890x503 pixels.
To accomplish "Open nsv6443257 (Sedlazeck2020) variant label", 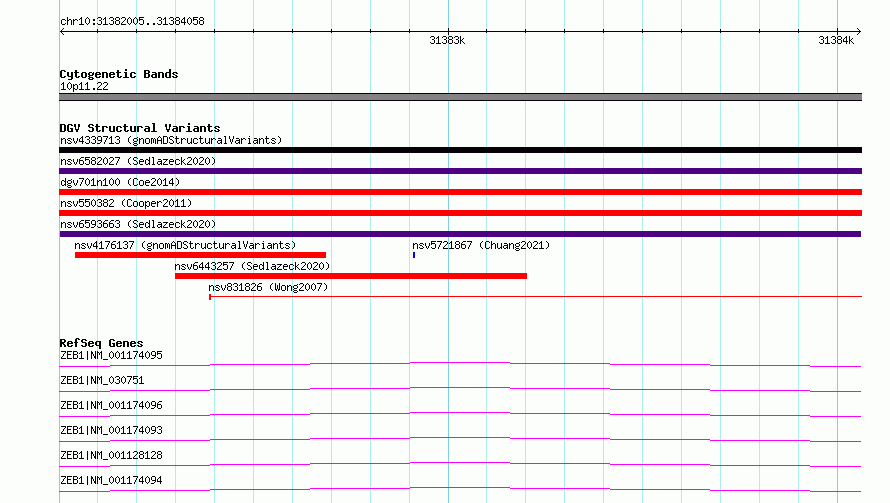I will point(252,266).
